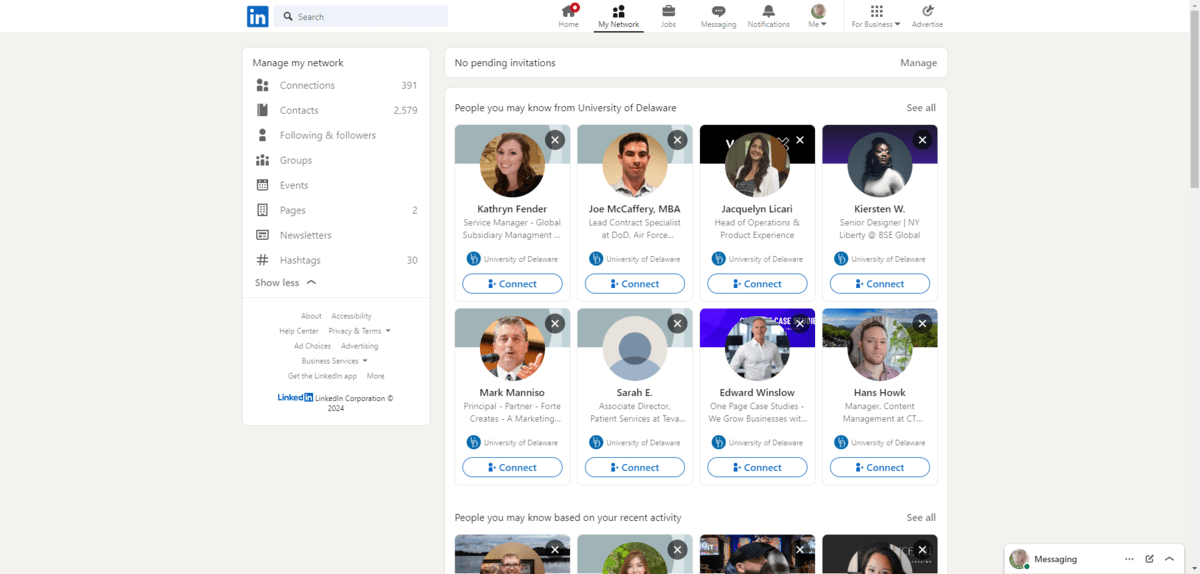The width and height of the screenshot is (1200, 574).
Task: Compose new message in messaging overlay
Action: (1149, 559)
